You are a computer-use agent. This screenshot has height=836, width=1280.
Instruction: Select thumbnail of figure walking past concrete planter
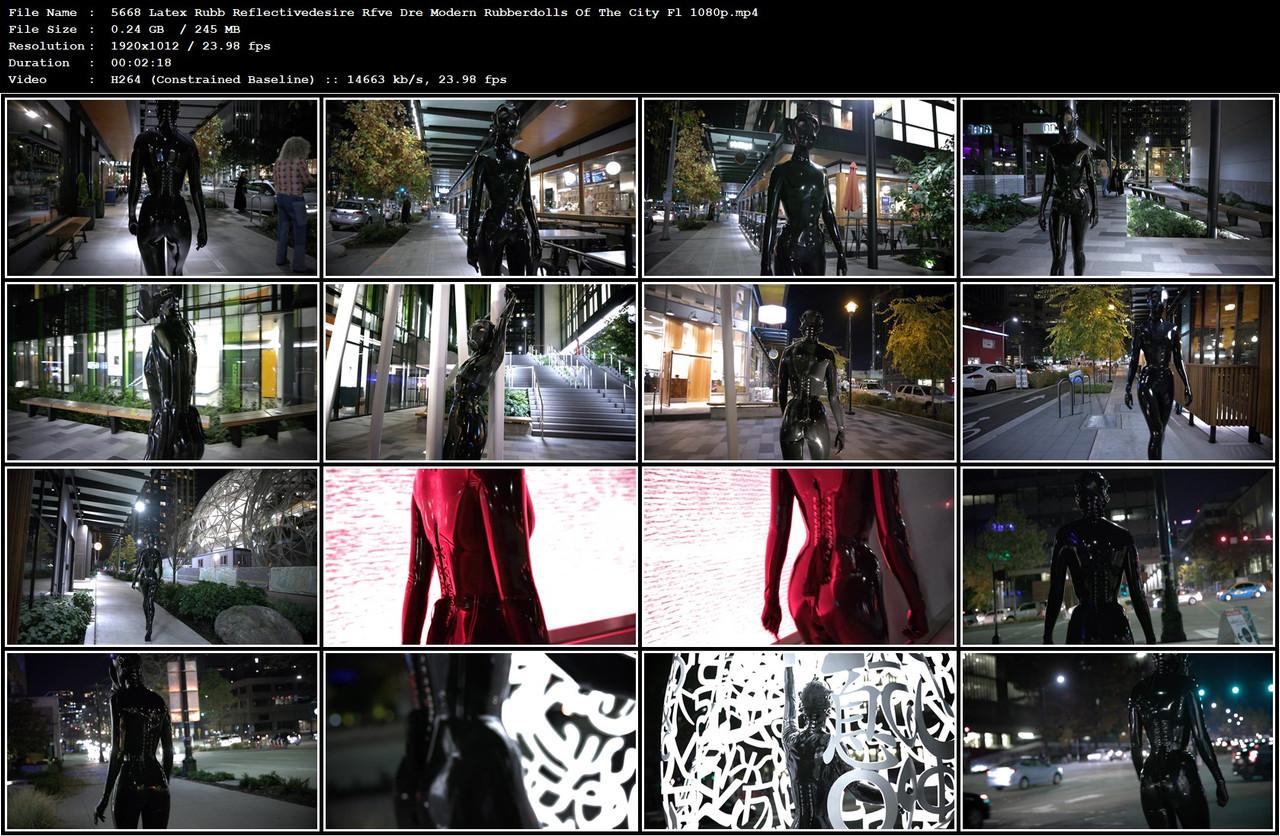(x=1118, y=187)
